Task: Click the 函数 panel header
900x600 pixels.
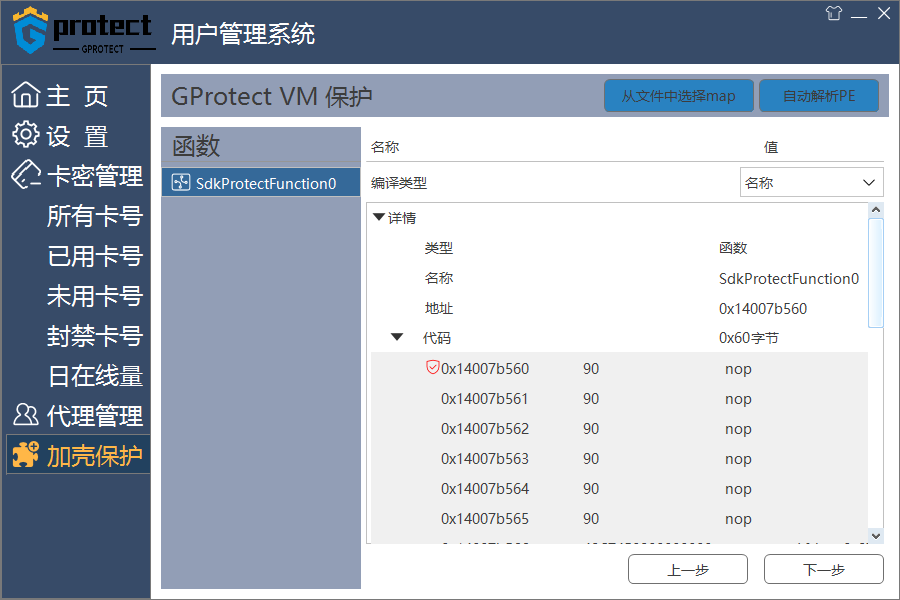Action: click(x=261, y=146)
